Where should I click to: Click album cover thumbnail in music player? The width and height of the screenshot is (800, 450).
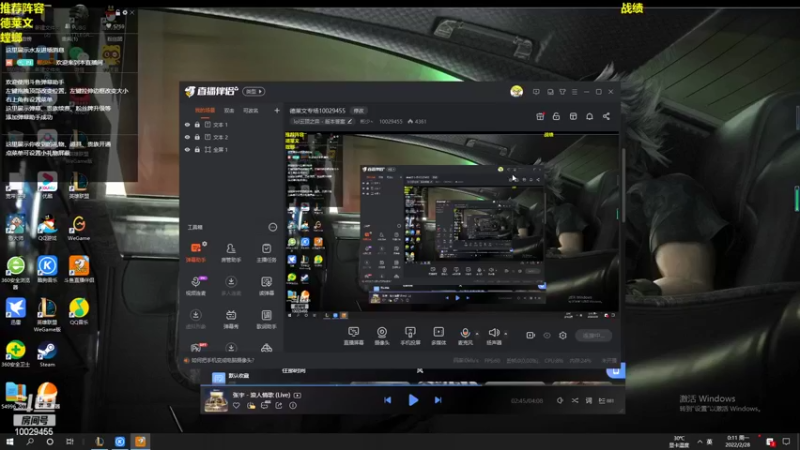click(x=216, y=401)
